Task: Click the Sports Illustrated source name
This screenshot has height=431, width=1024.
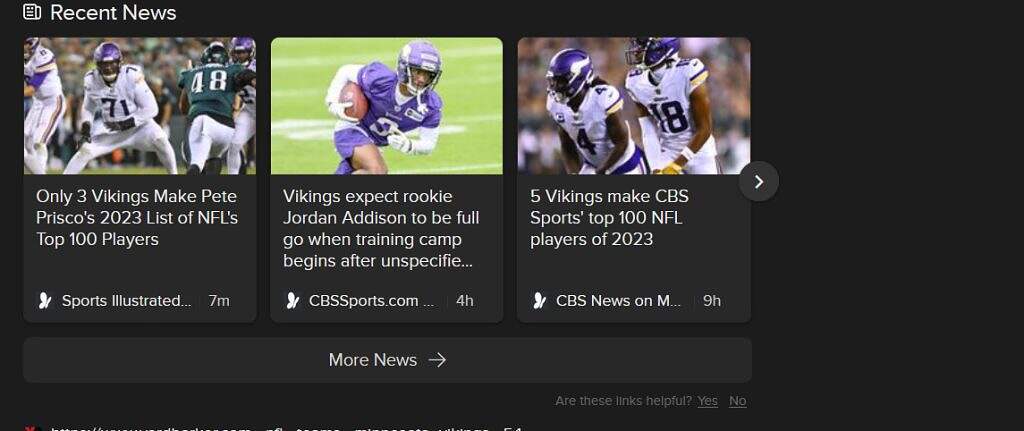Action: coord(126,300)
